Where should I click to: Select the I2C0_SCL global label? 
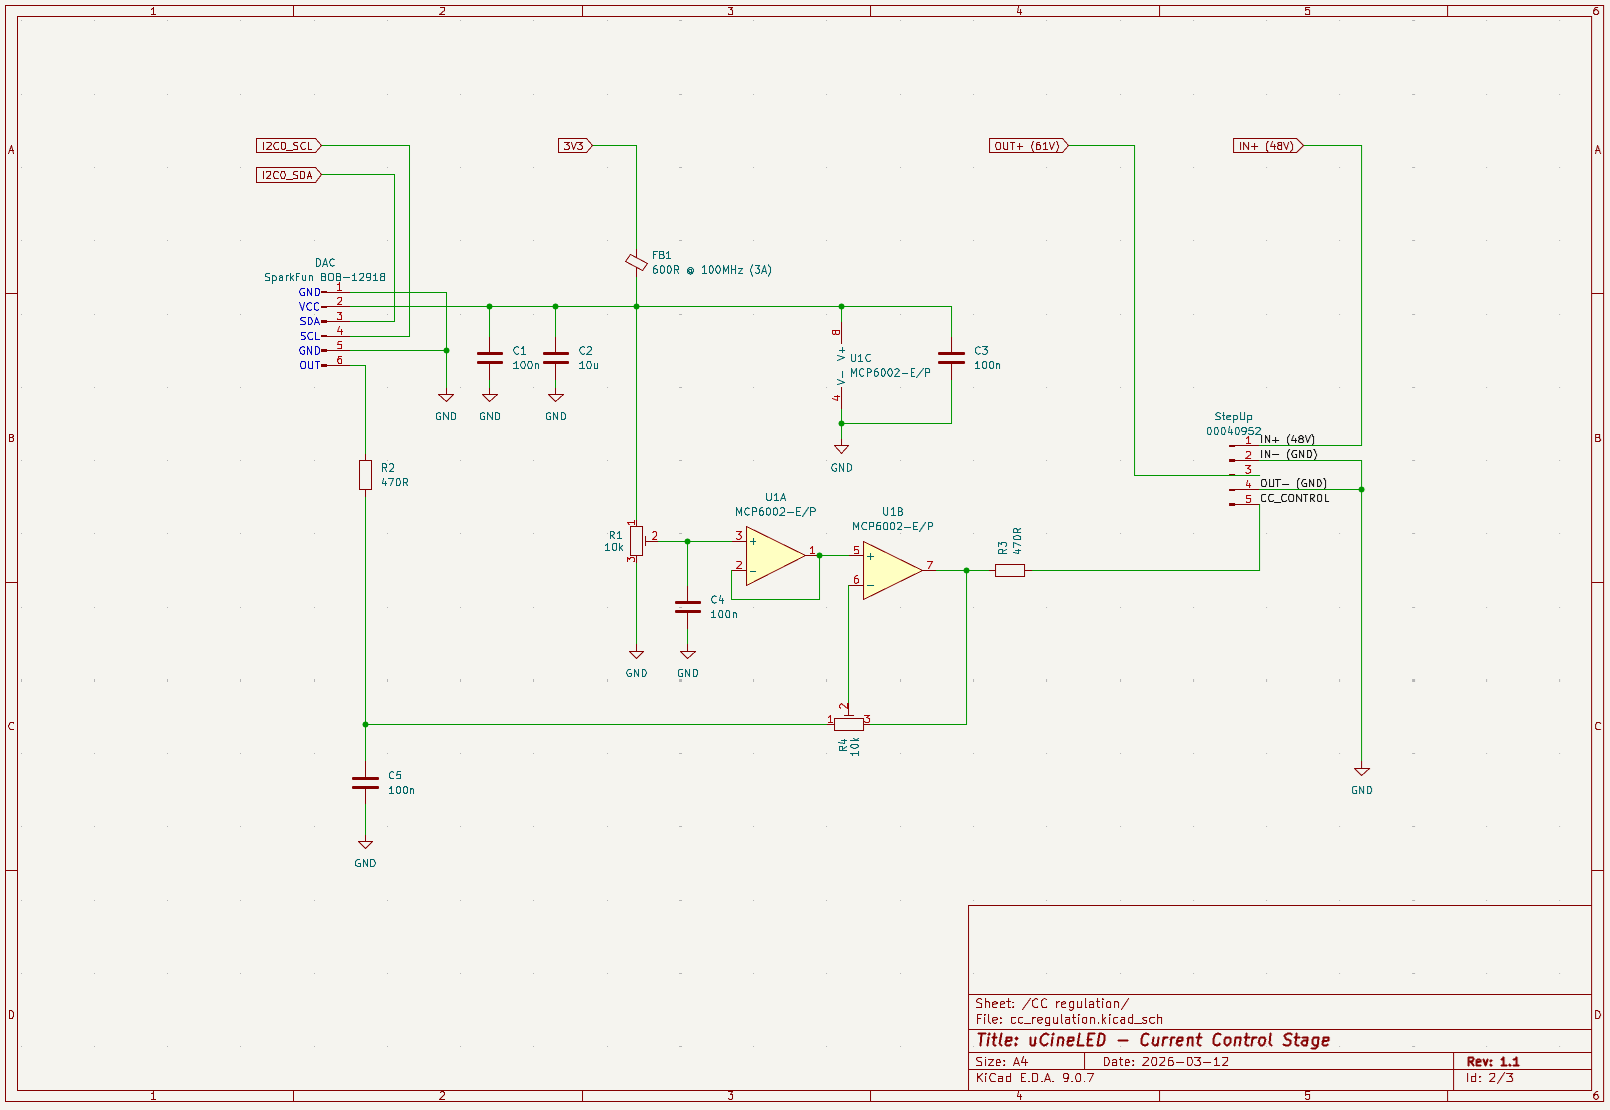click(x=288, y=146)
